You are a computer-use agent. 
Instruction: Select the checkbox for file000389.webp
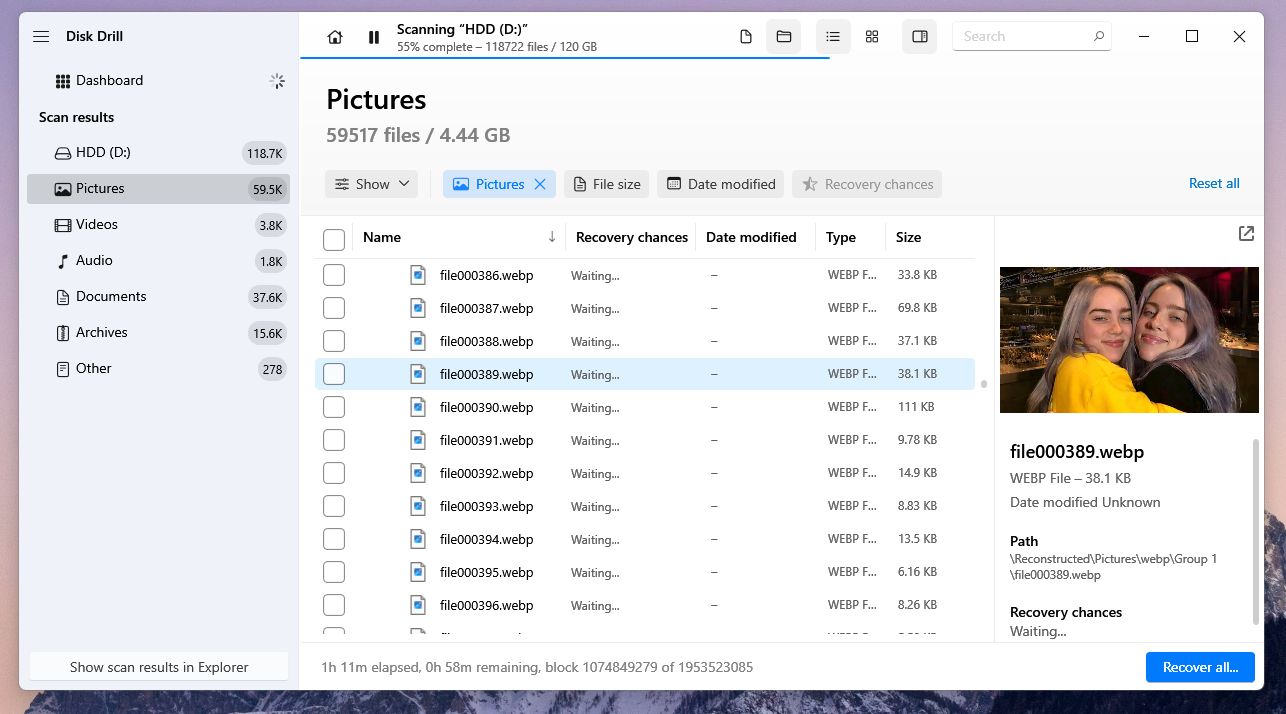point(334,374)
